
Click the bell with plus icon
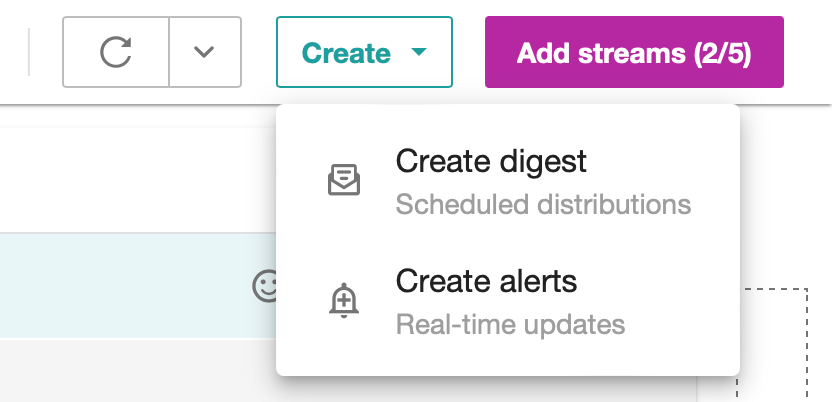click(x=344, y=300)
